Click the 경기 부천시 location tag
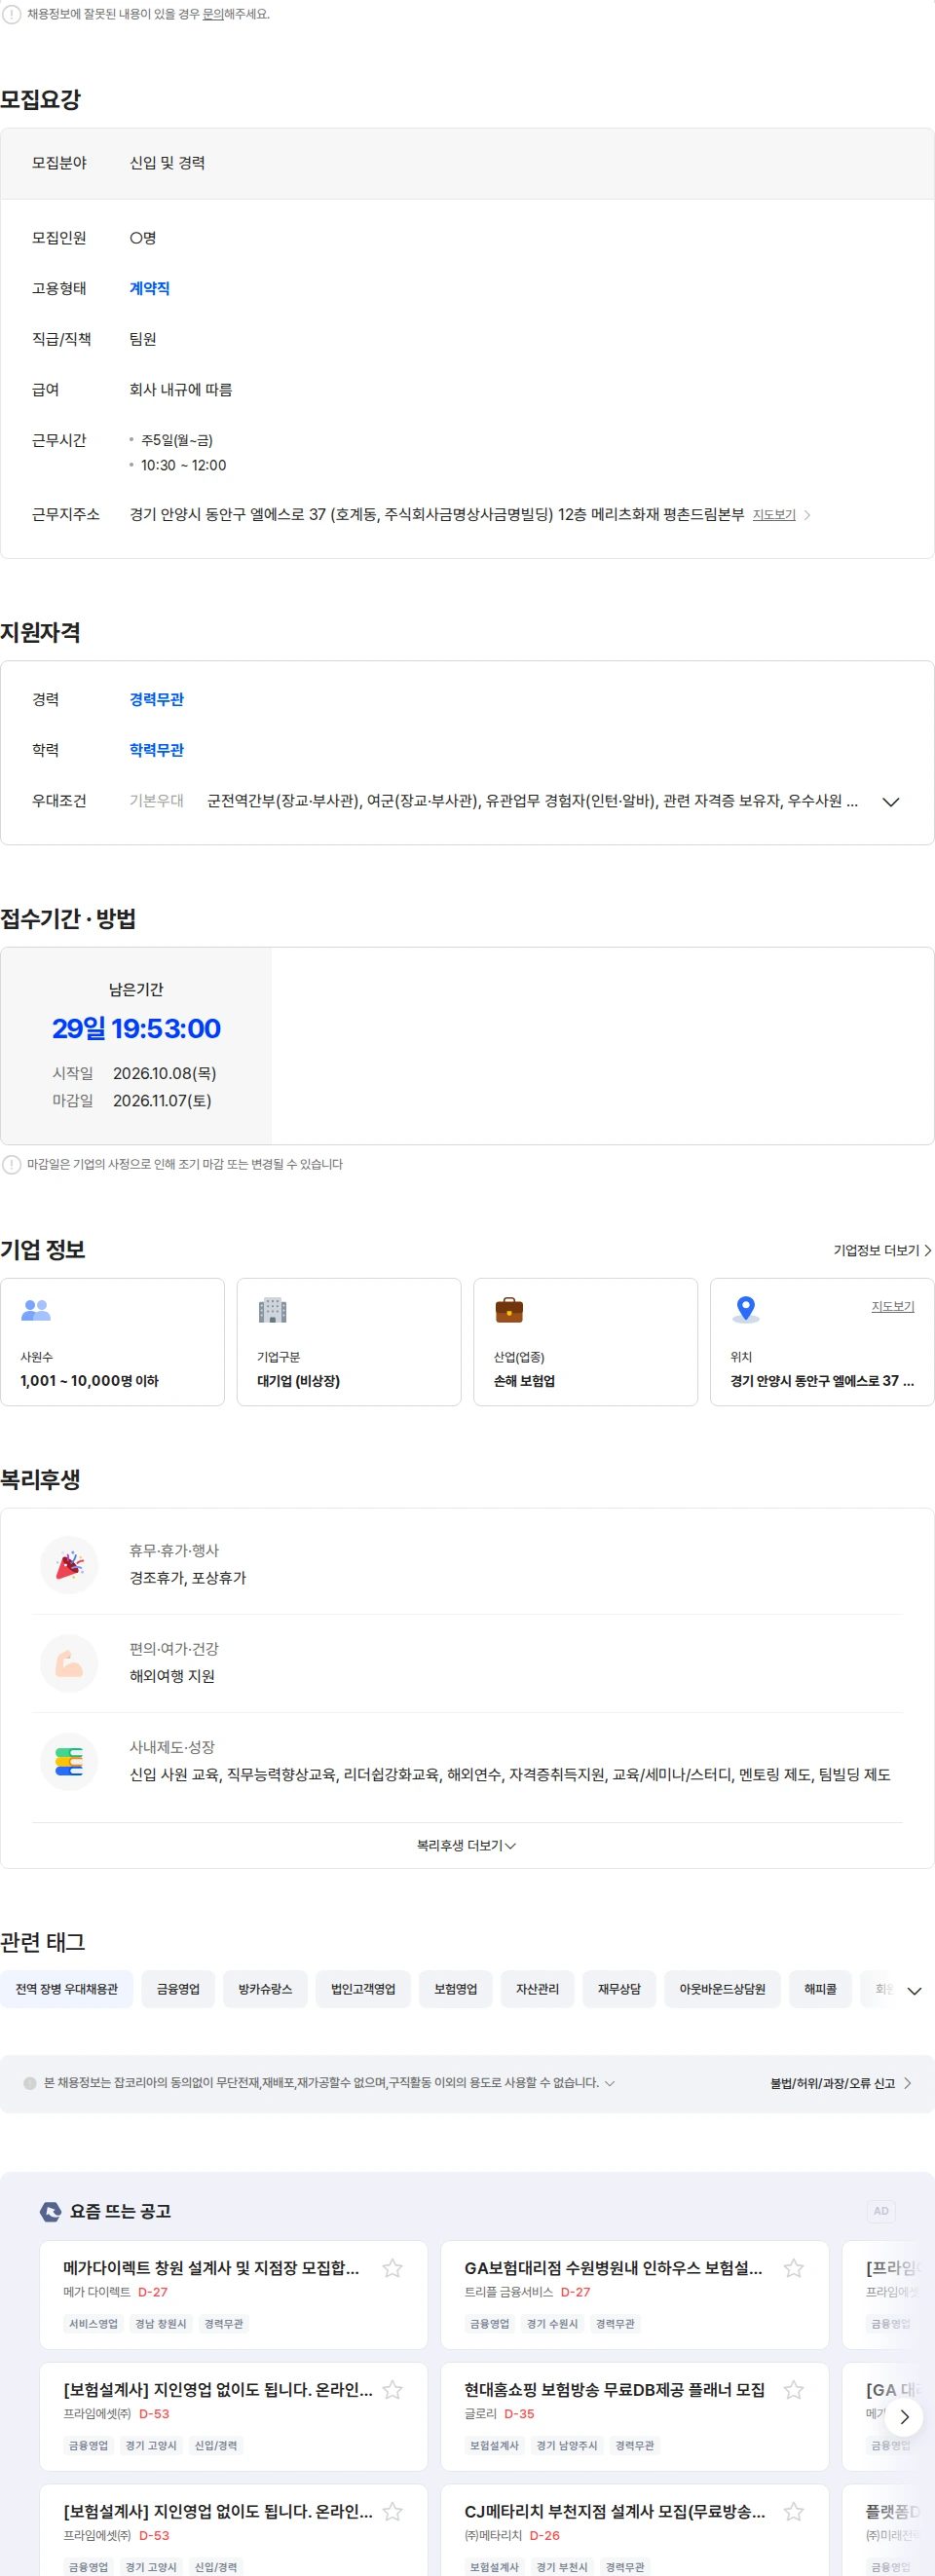 click(562, 2568)
